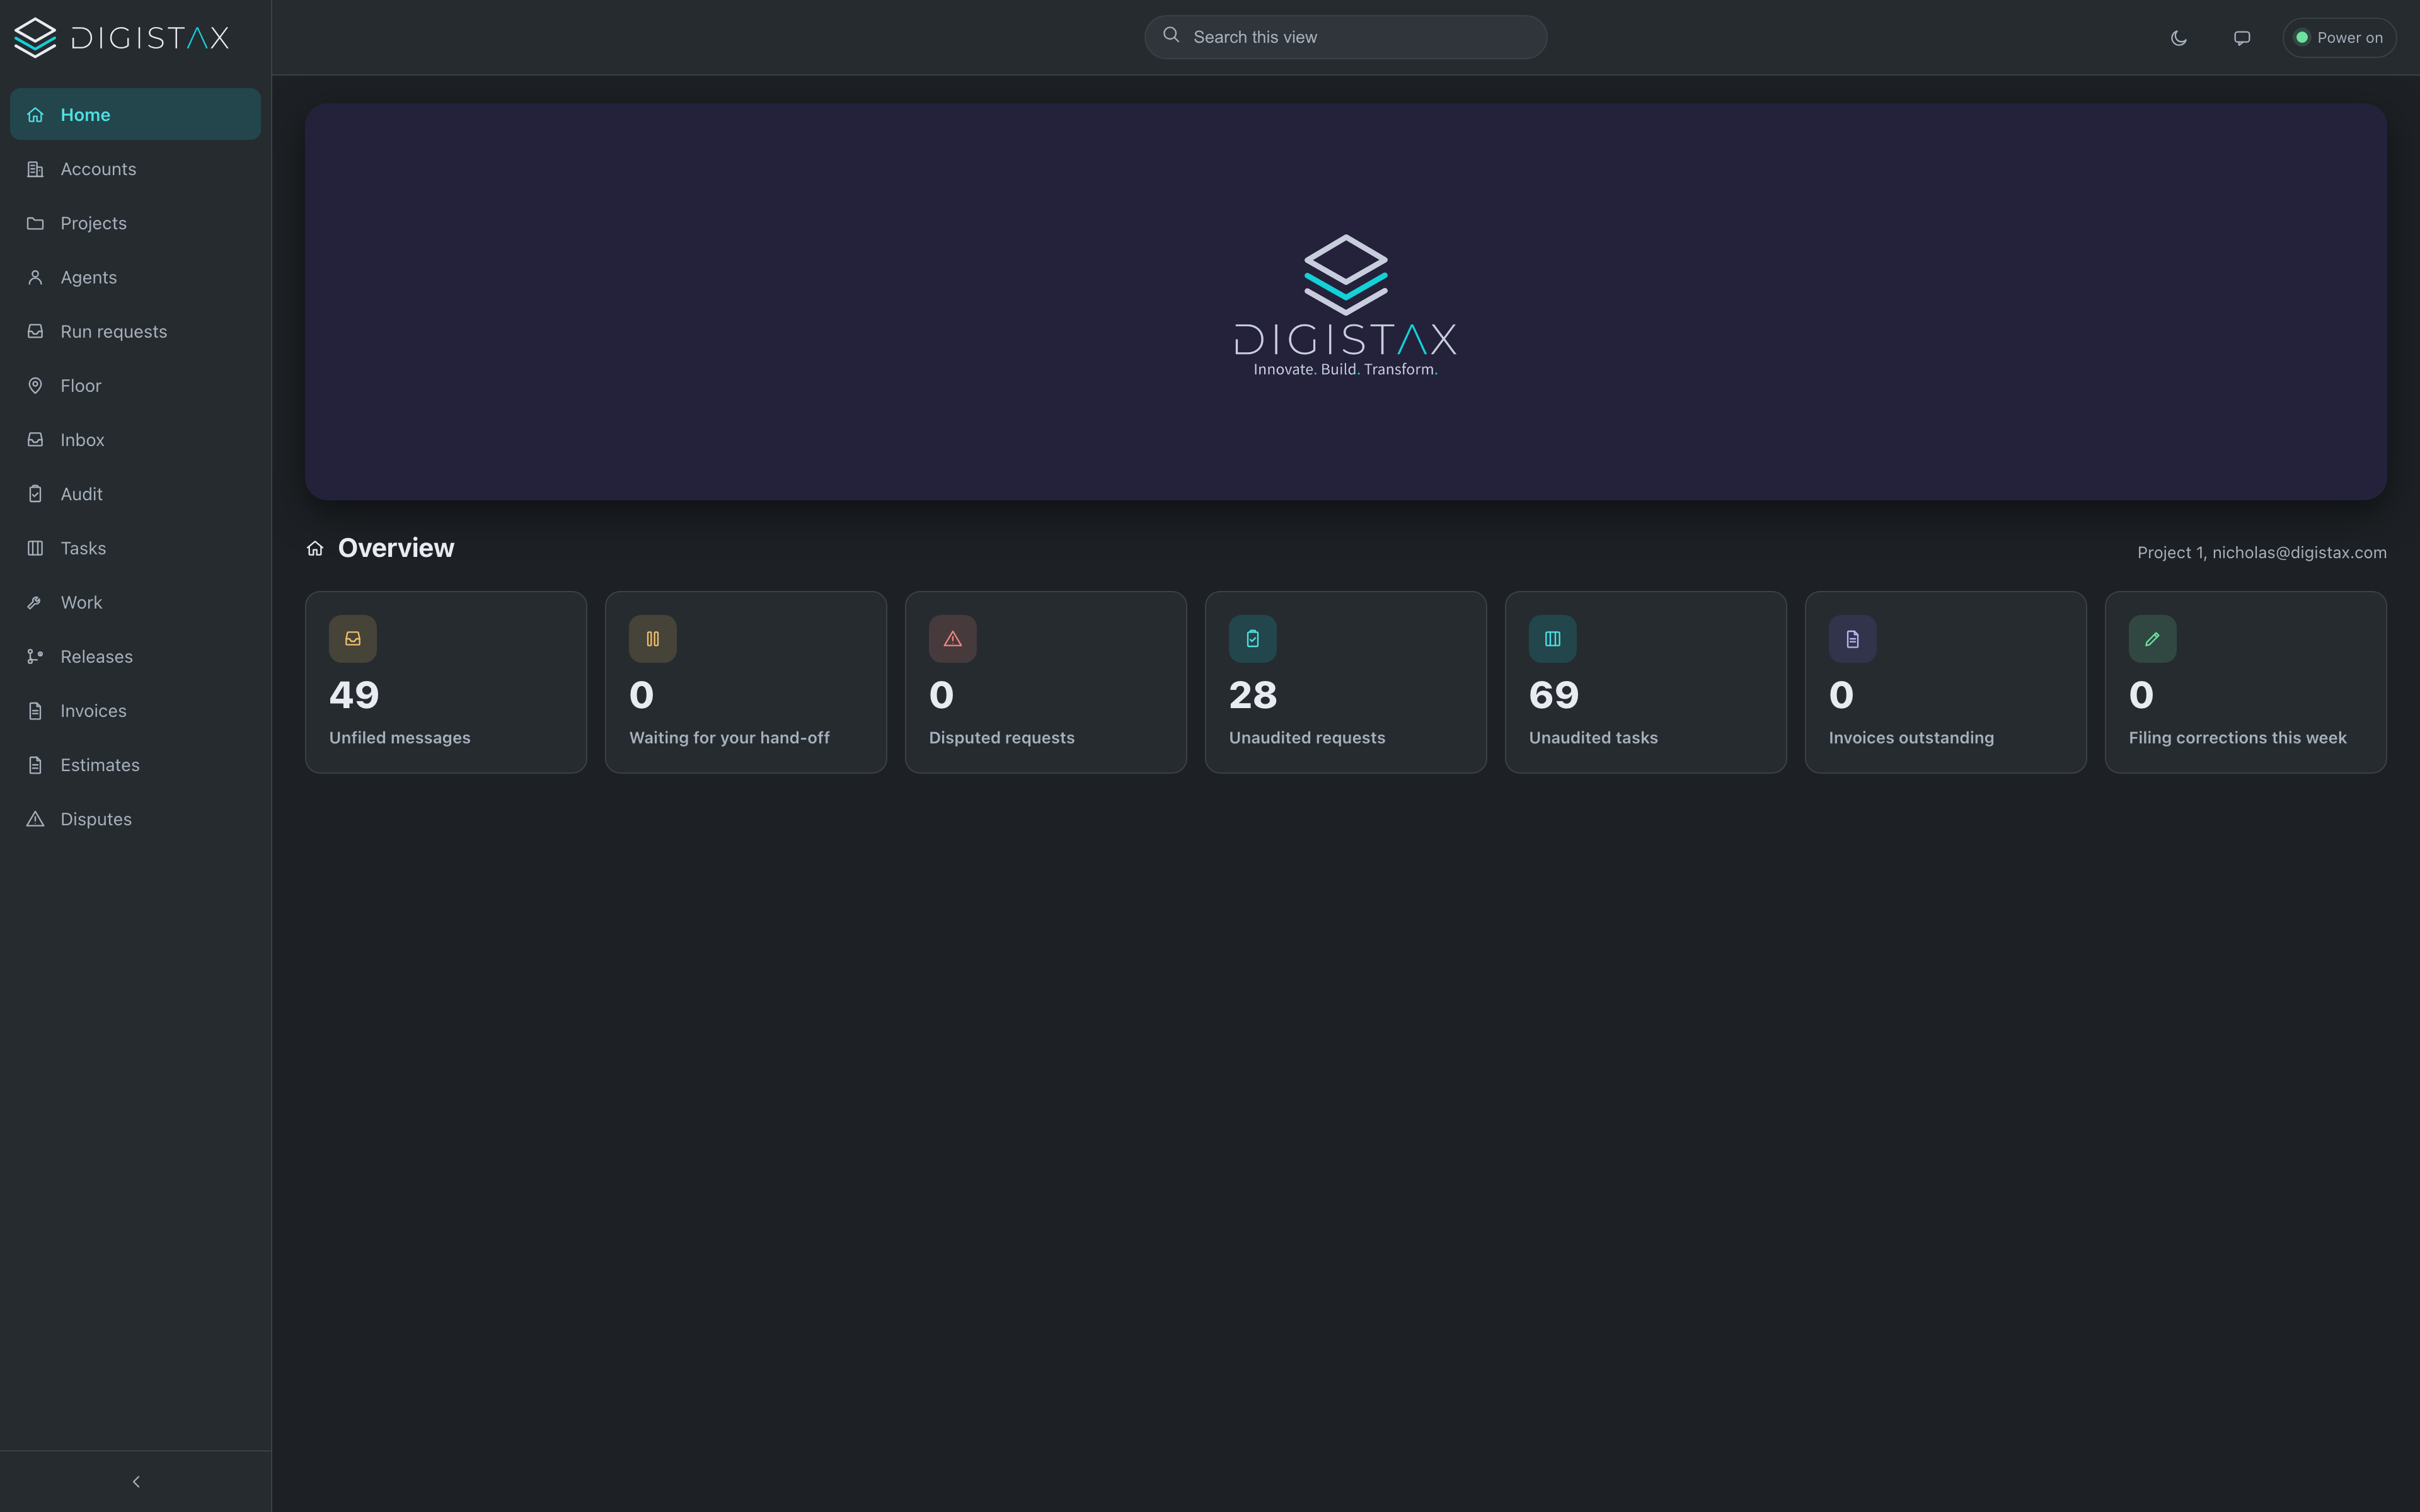Click the Home house icon in sidebar
The image size is (2420, 1512).
tap(35, 115)
